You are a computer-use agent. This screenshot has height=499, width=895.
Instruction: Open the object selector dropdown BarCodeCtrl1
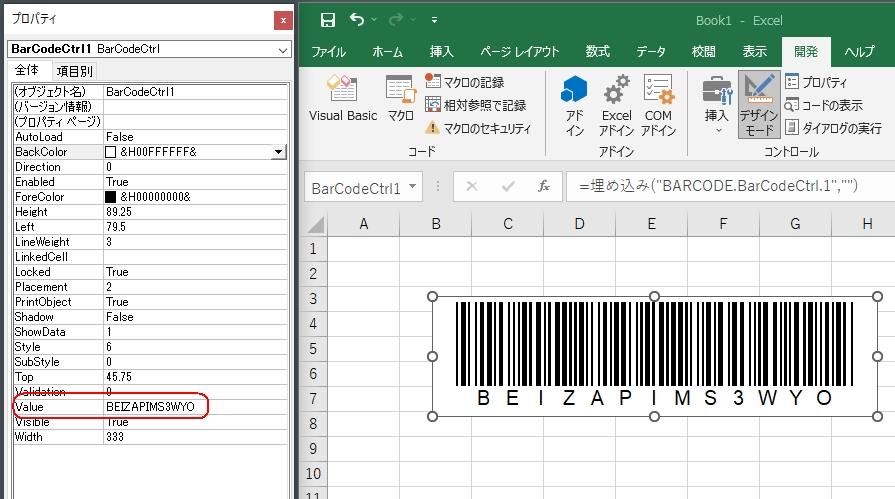click(x=283, y=50)
